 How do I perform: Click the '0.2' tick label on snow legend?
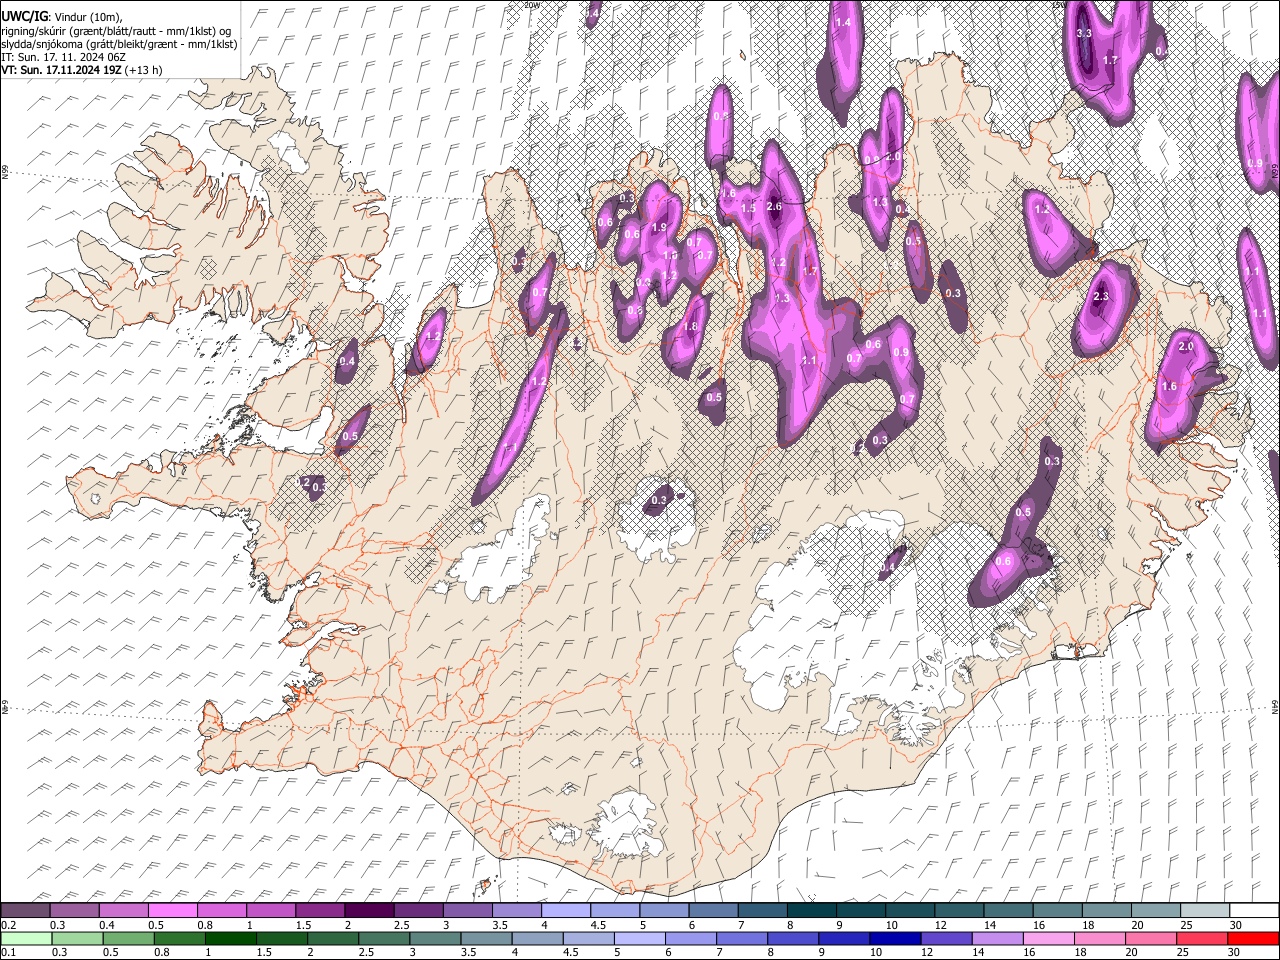(x=8, y=925)
